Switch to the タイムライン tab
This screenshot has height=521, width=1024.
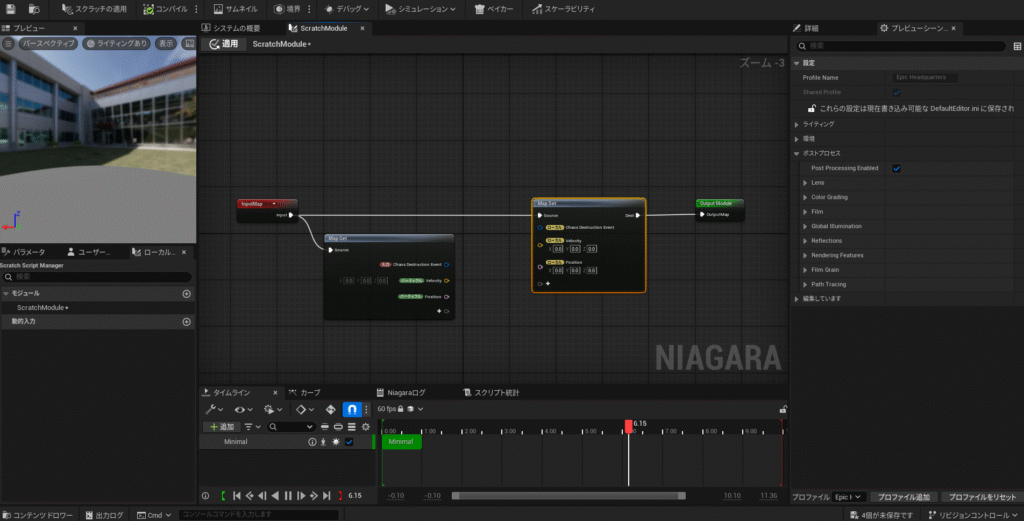coord(232,392)
